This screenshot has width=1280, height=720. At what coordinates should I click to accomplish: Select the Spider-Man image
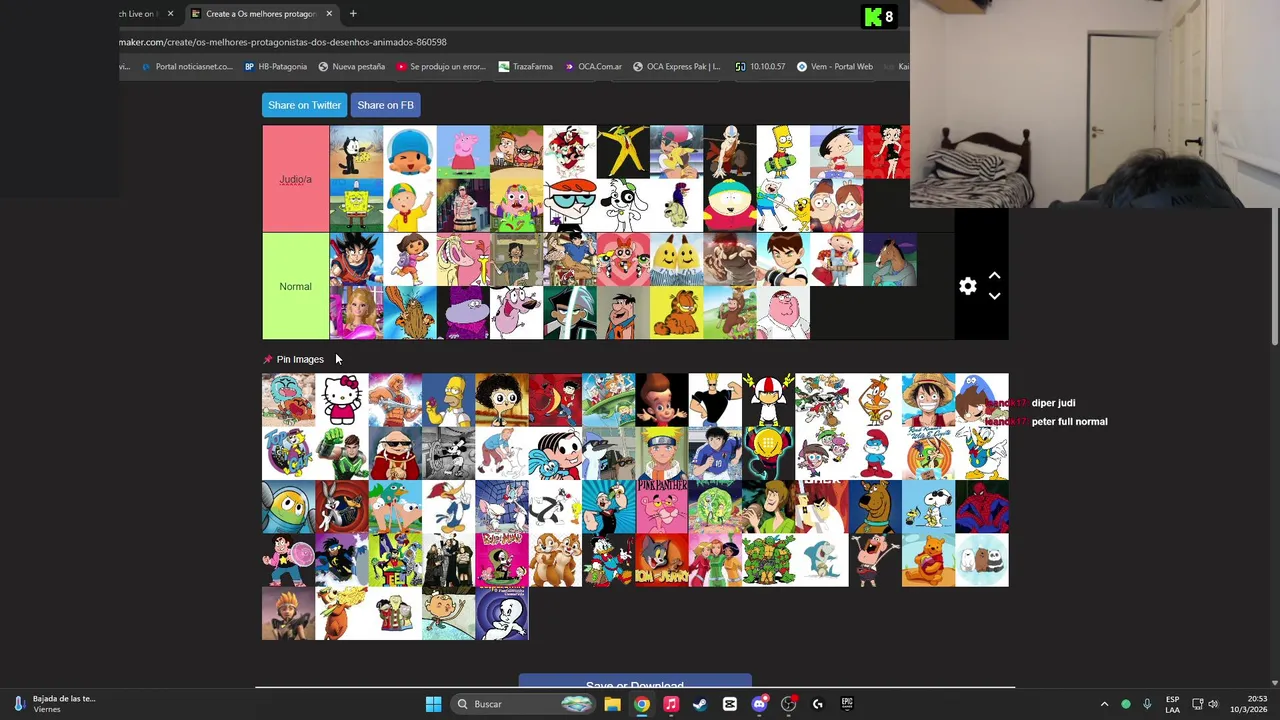tap(982, 507)
